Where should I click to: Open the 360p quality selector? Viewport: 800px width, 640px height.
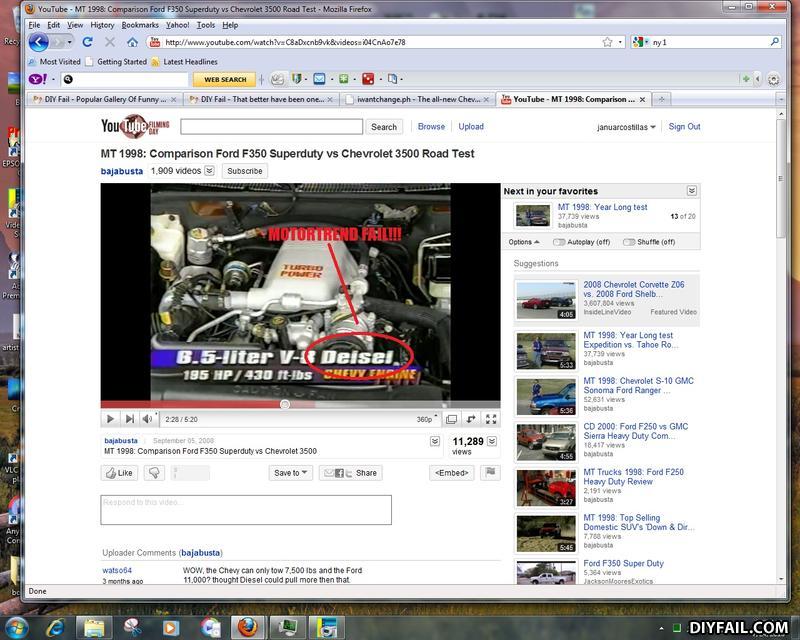pos(427,419)
